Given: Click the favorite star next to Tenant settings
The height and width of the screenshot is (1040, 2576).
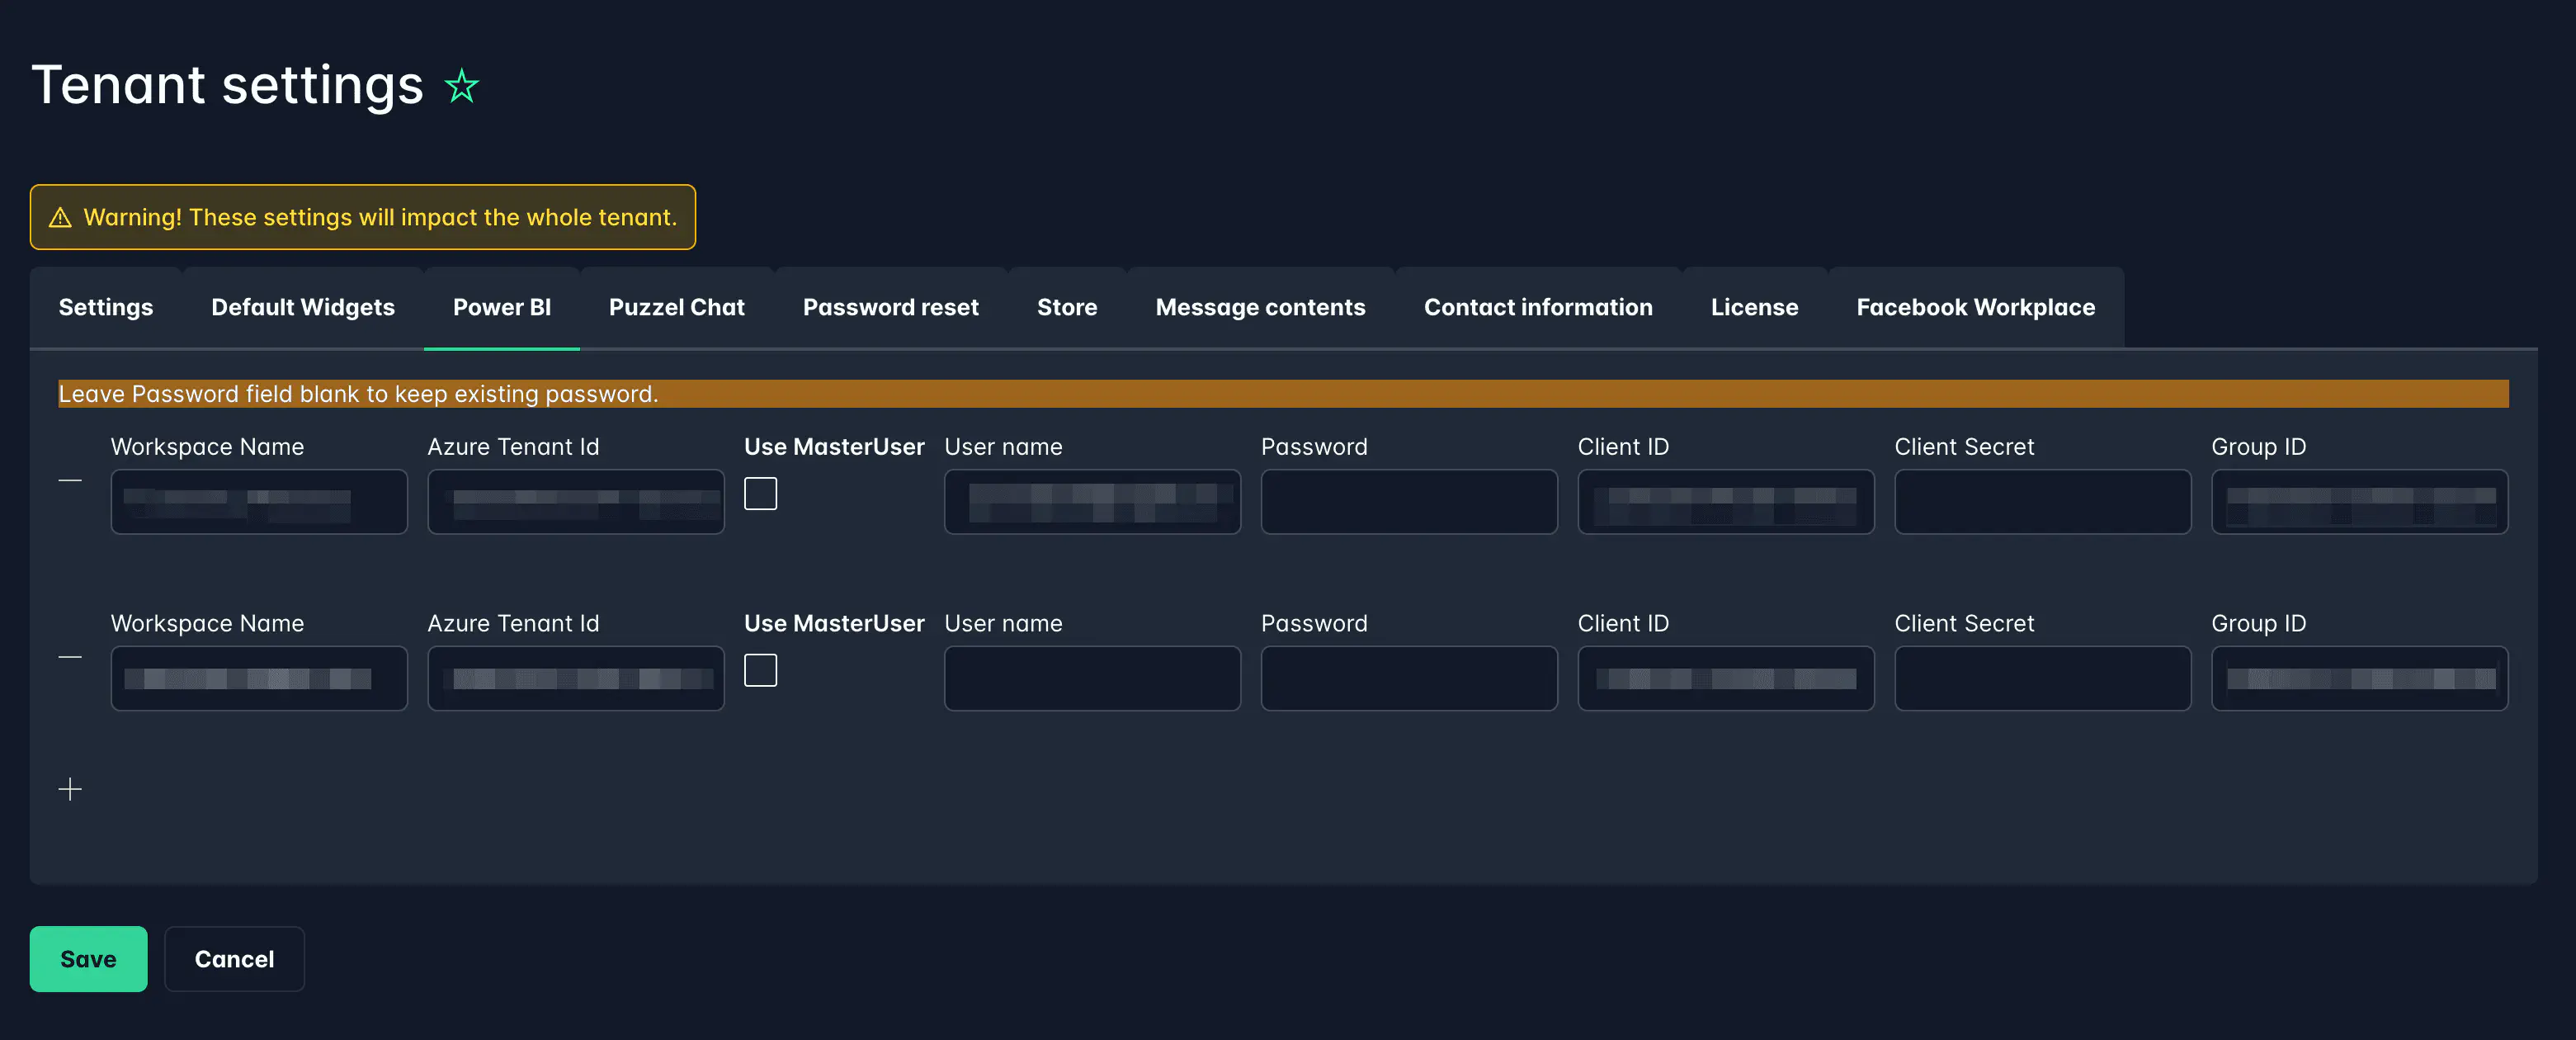Looking at the screenshot, I should [461, 86].
